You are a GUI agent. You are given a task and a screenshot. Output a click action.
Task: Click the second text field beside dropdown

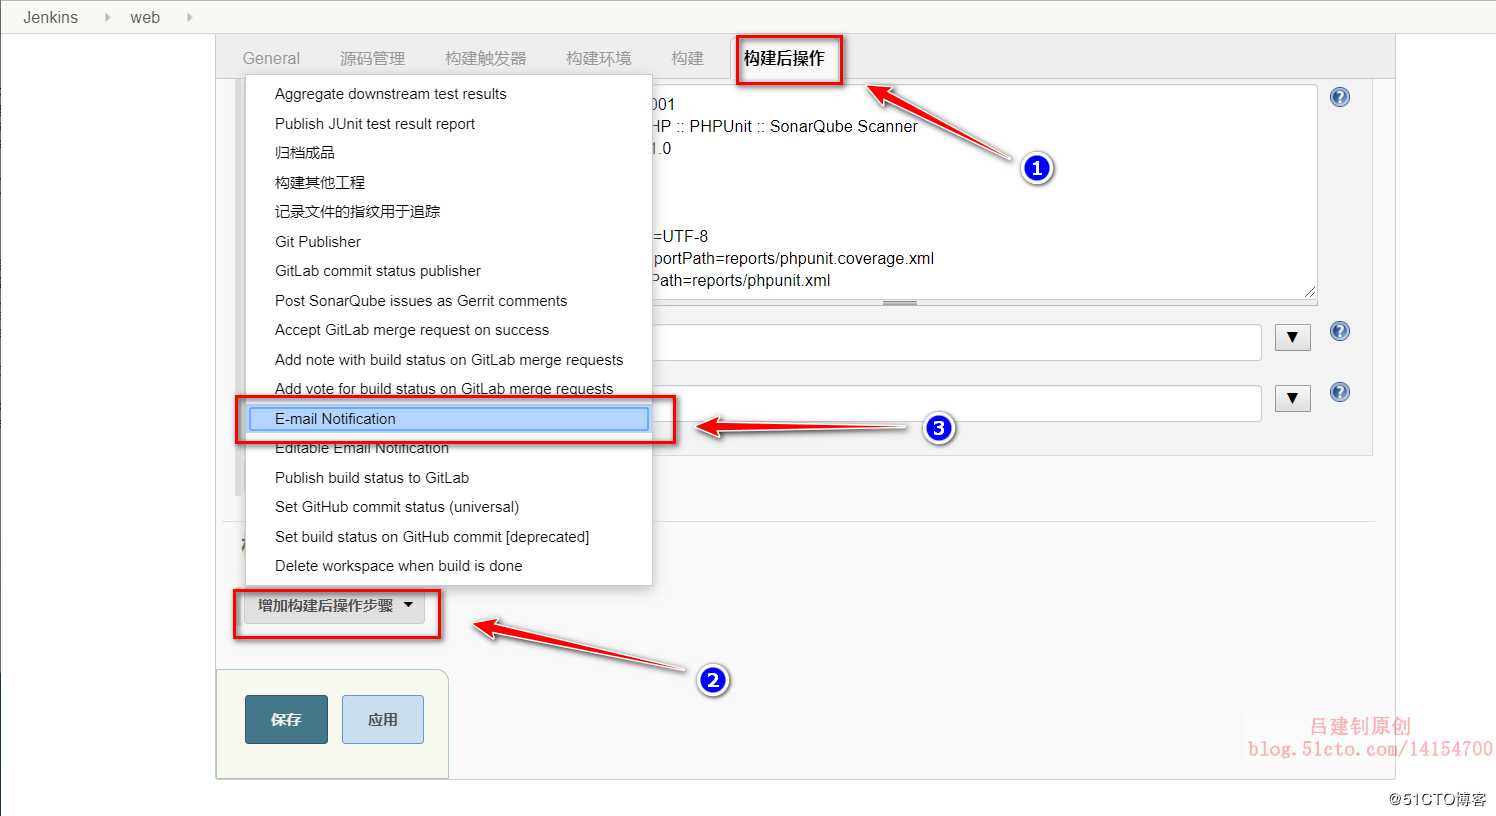[x=956, y=403]
